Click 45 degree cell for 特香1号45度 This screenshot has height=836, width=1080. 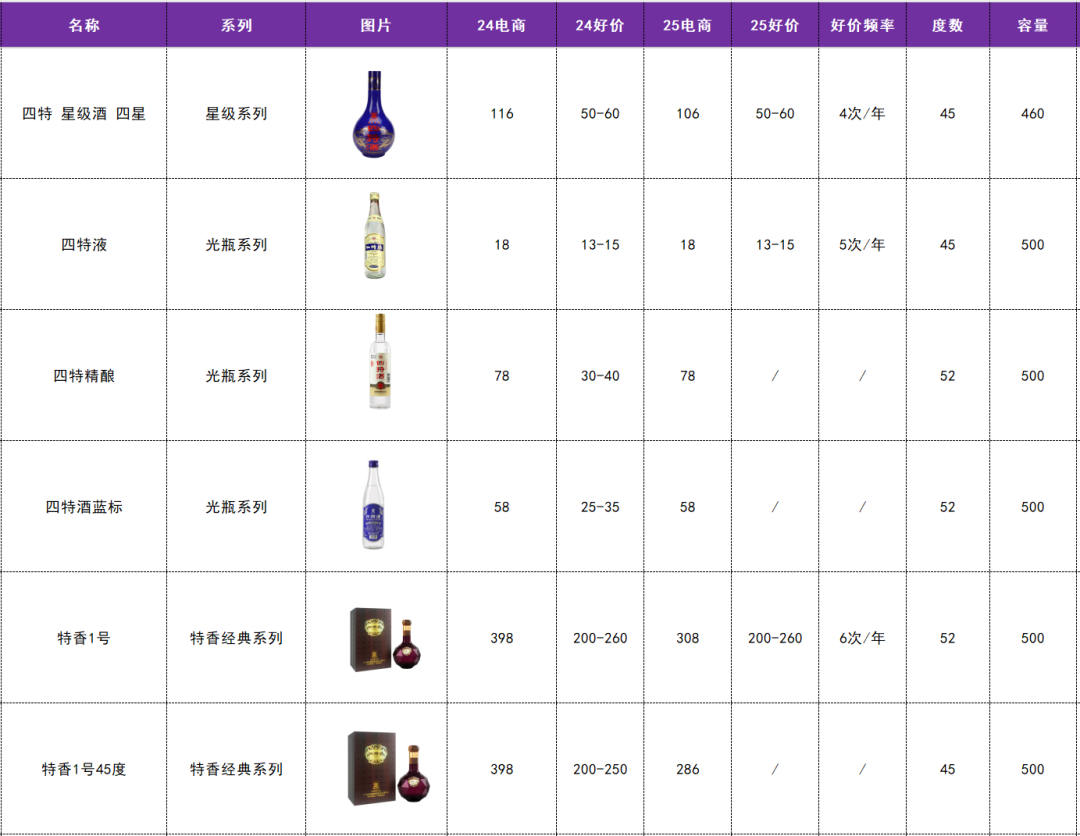click(948, 769)
